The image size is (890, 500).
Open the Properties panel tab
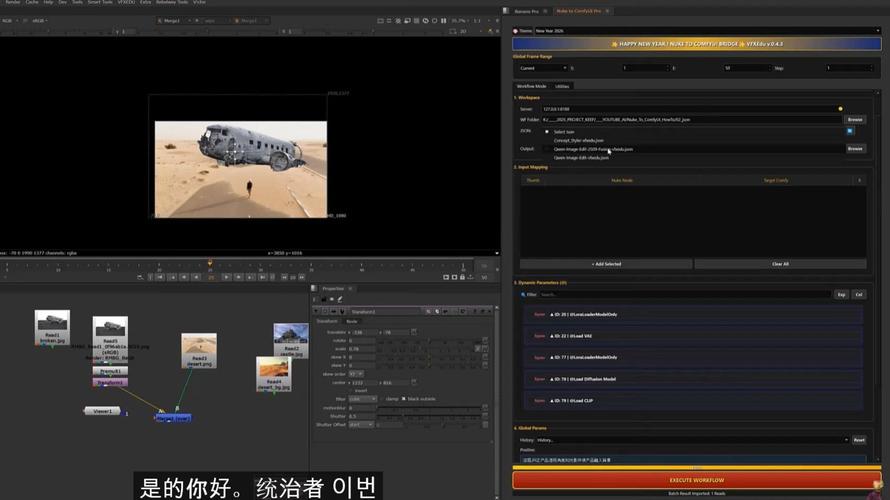[x=333, y=288]
